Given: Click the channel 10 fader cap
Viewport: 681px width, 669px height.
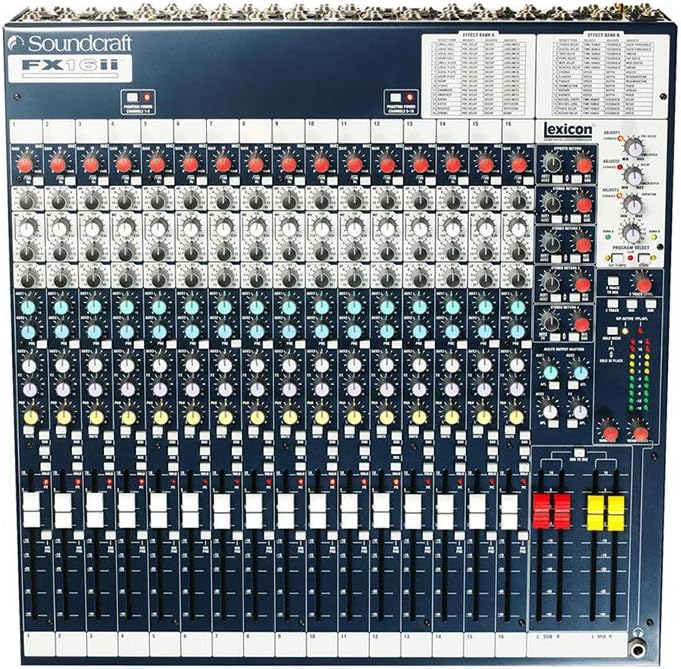Looking at the screenshot, I should (x=318, y=510).
